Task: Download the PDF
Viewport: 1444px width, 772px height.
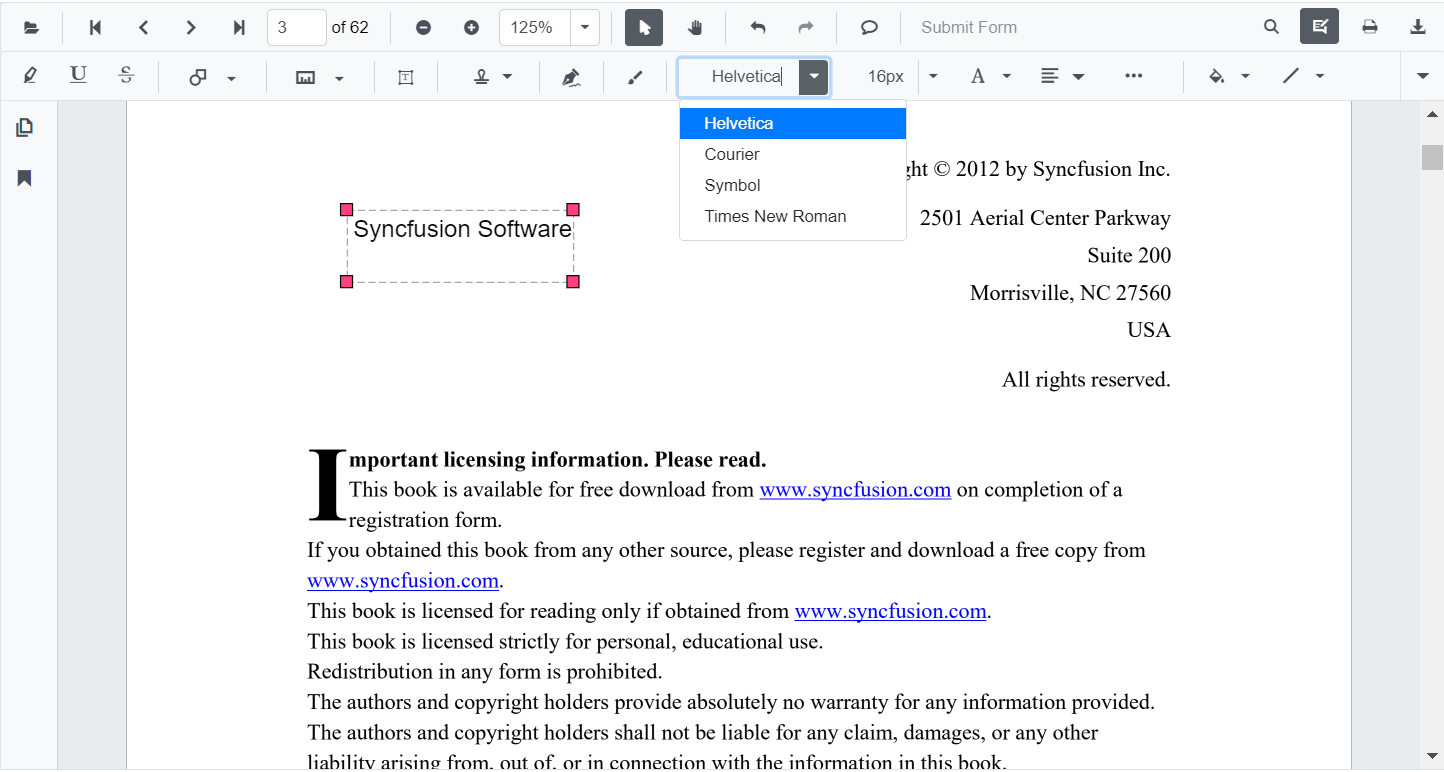Action: 1419,27
